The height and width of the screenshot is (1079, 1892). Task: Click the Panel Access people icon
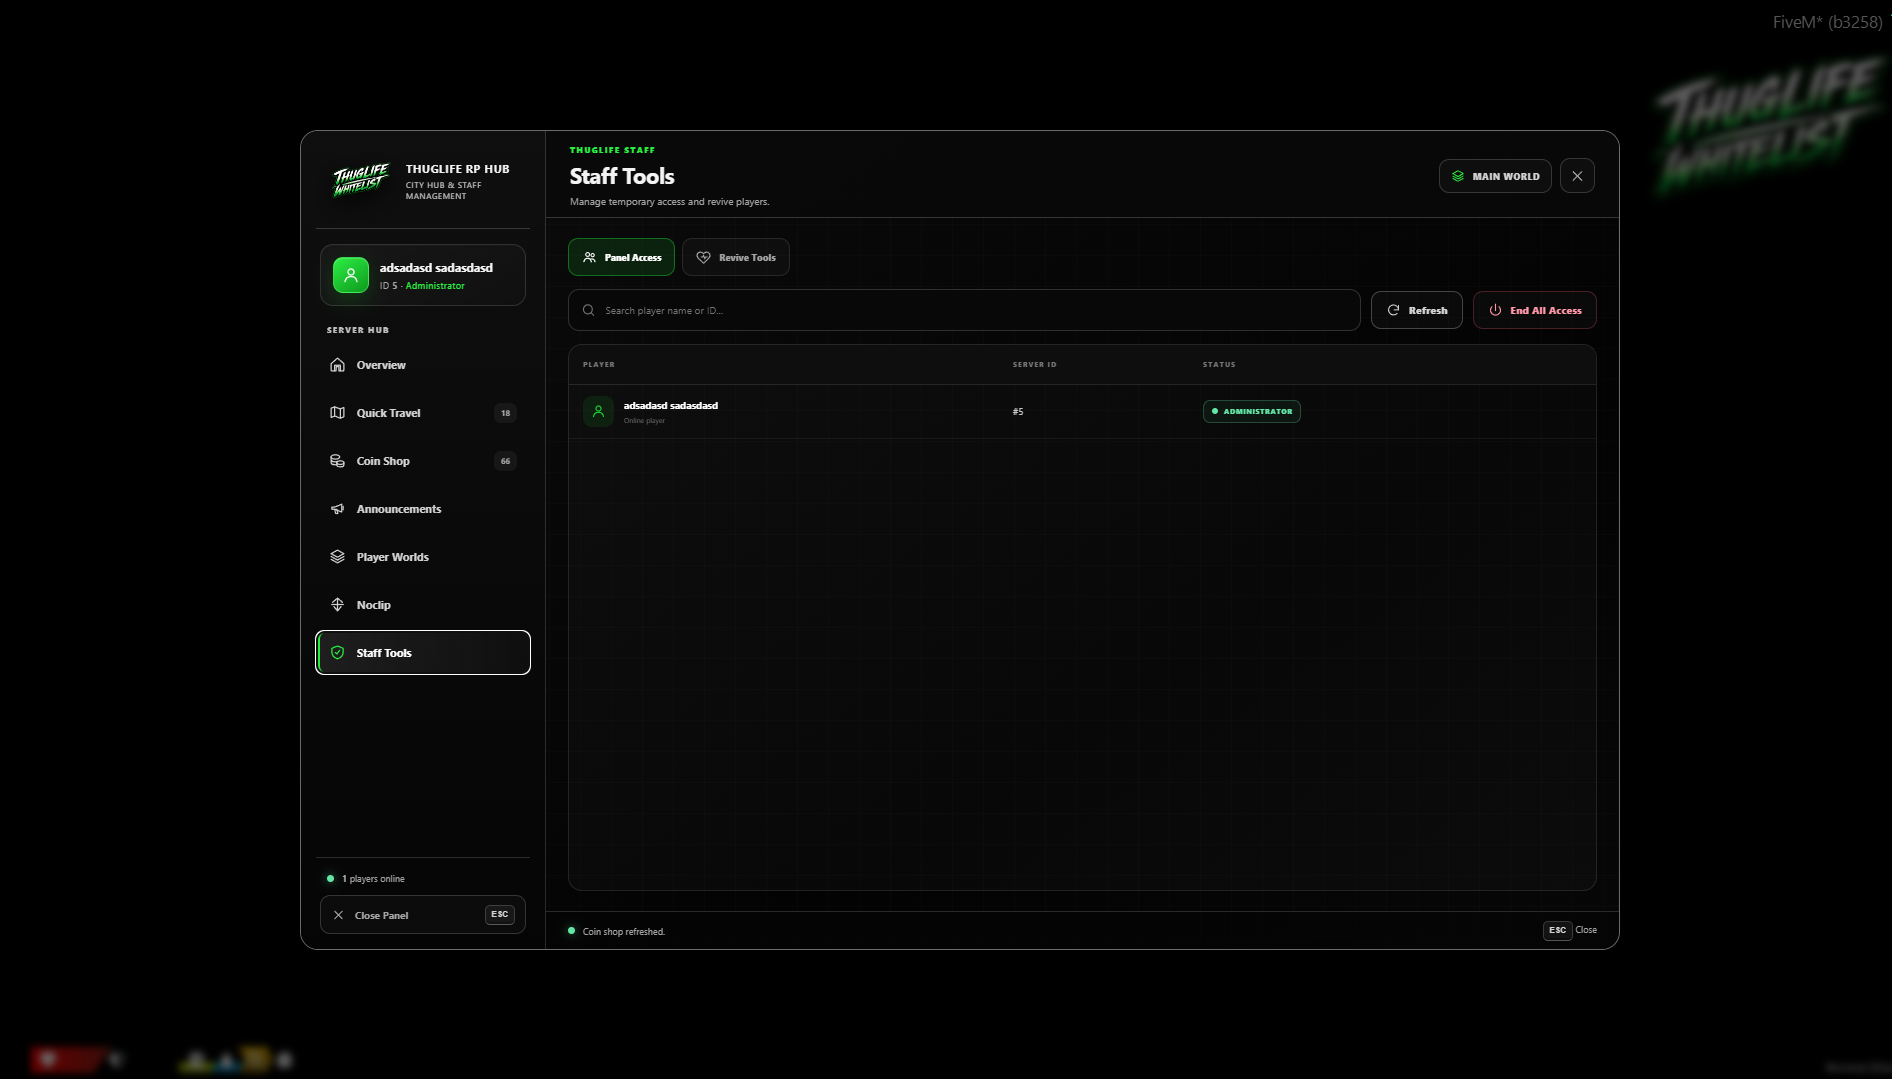click(x=590, y=257)
